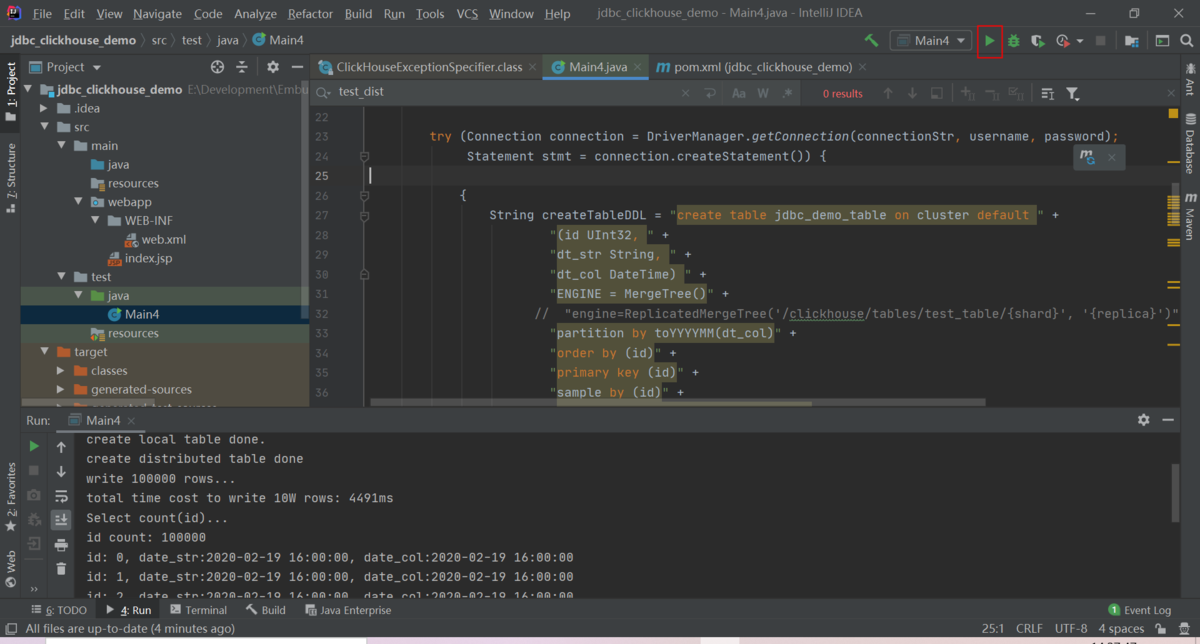
Task: Toggle the Database tool window
Action: 1190,144
